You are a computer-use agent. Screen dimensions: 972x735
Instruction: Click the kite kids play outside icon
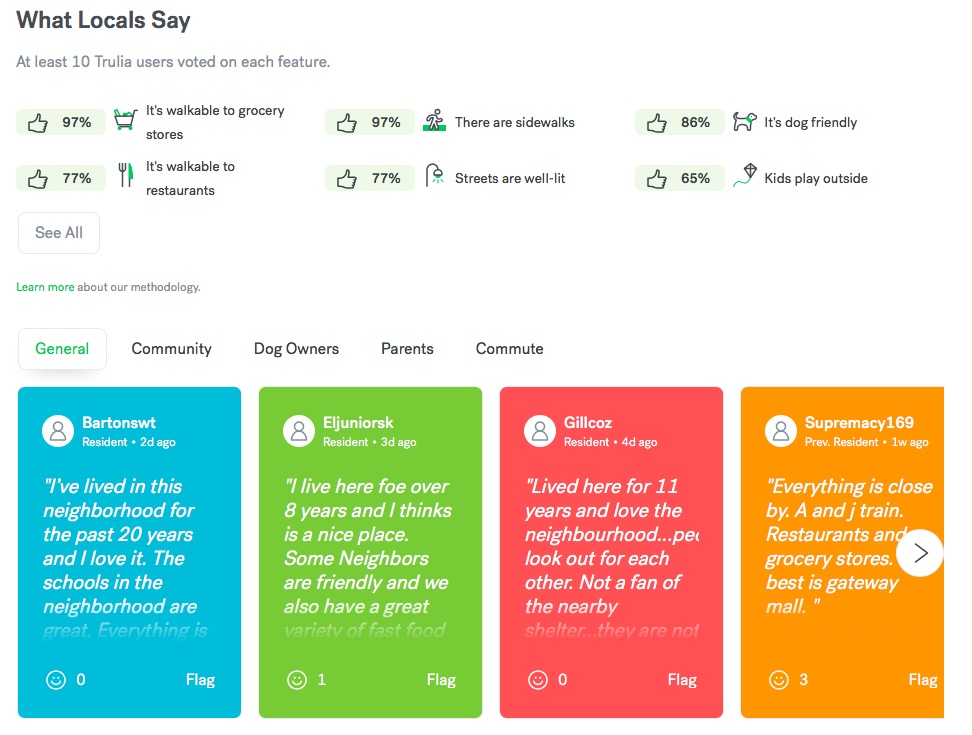click(744, 177)
